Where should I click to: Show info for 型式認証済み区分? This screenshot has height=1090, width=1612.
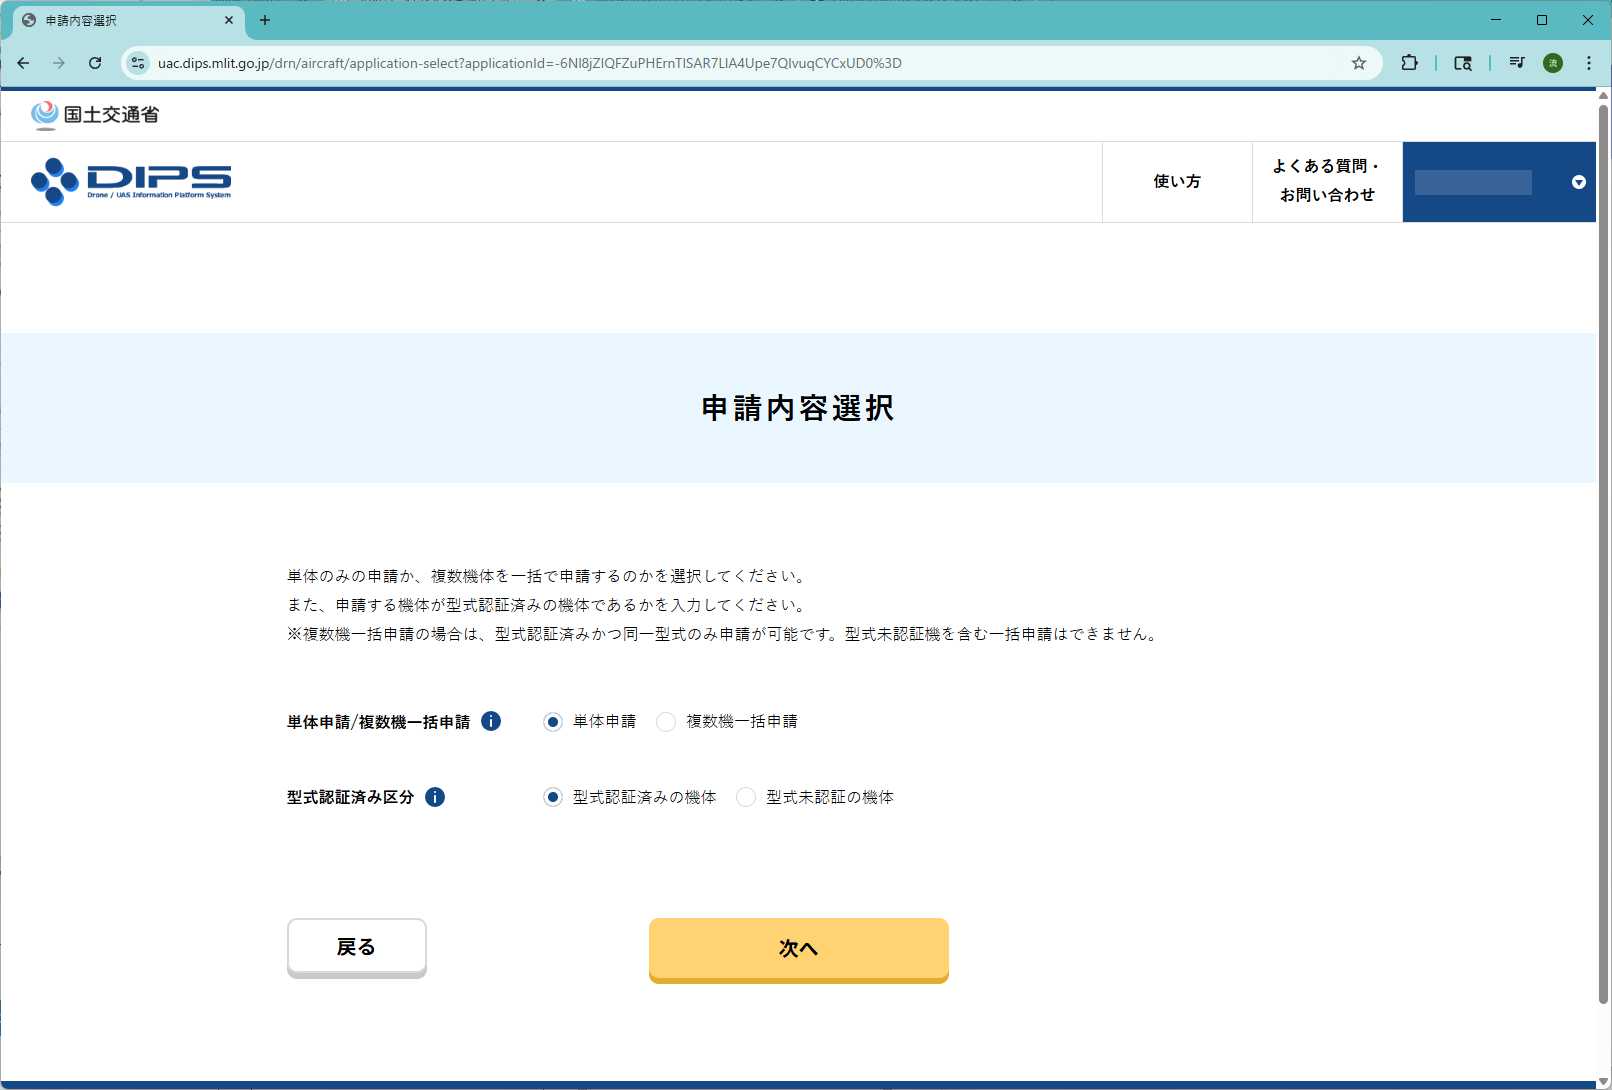click(435, 797)
